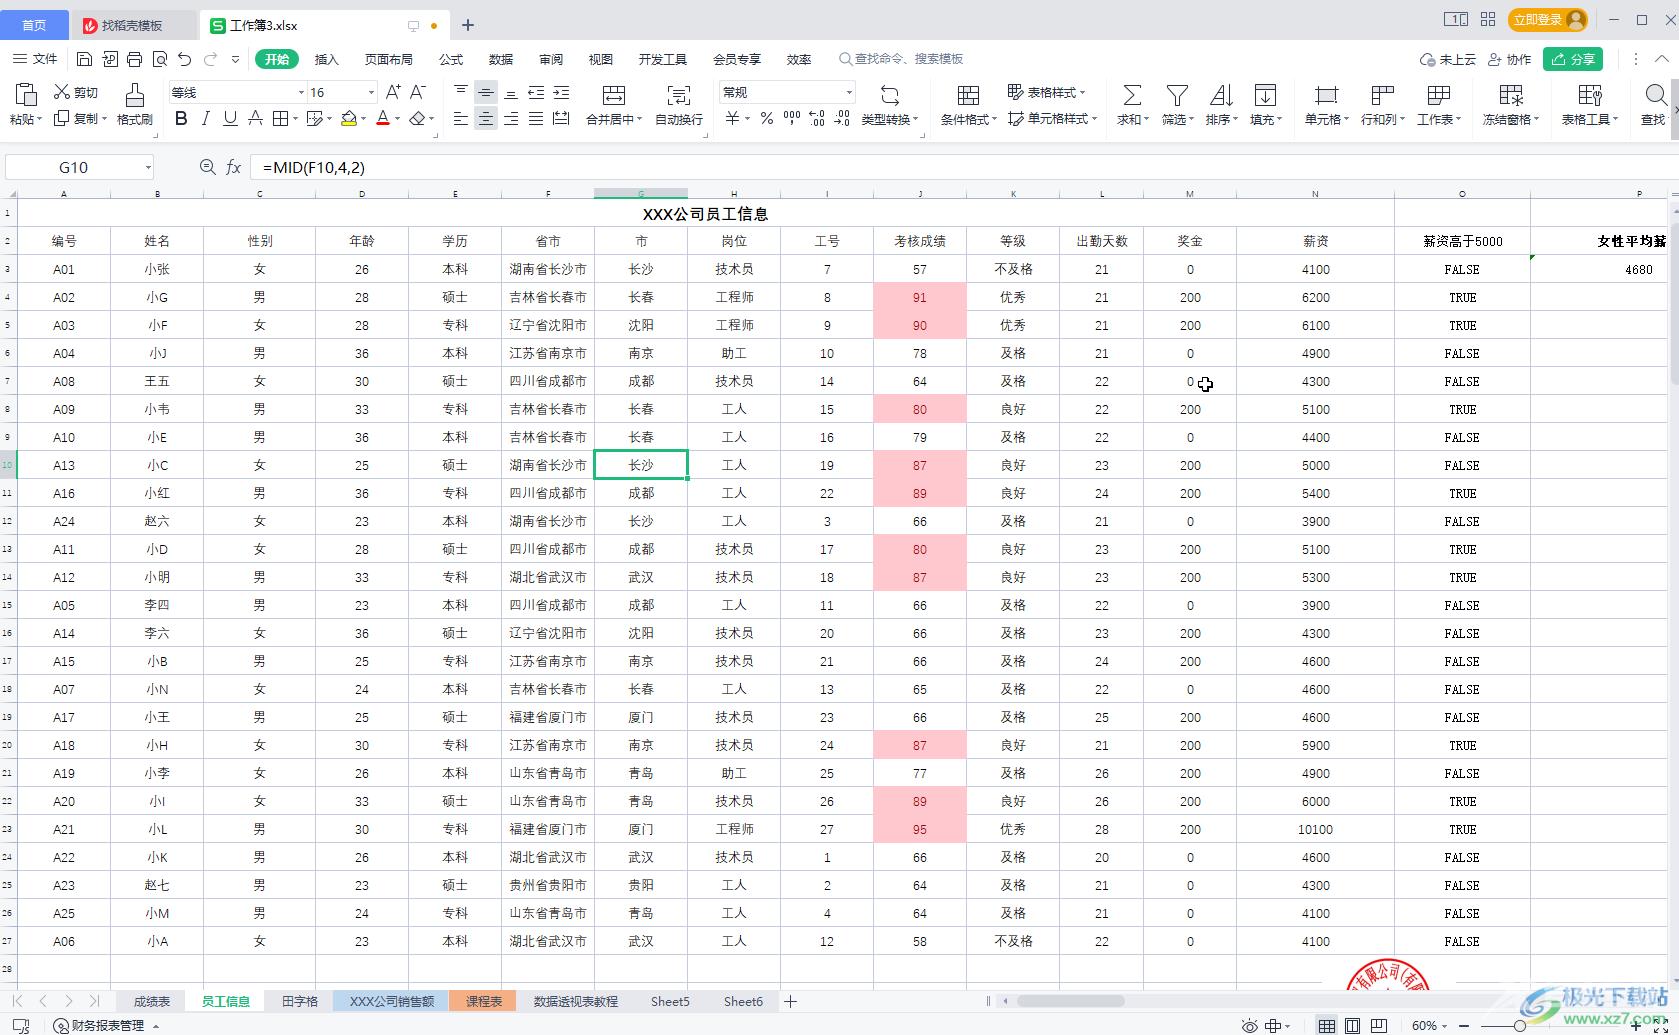Screen dimensions: 1679x1035
Task: Toggle Bold formatting
Action: click(181, 119)
